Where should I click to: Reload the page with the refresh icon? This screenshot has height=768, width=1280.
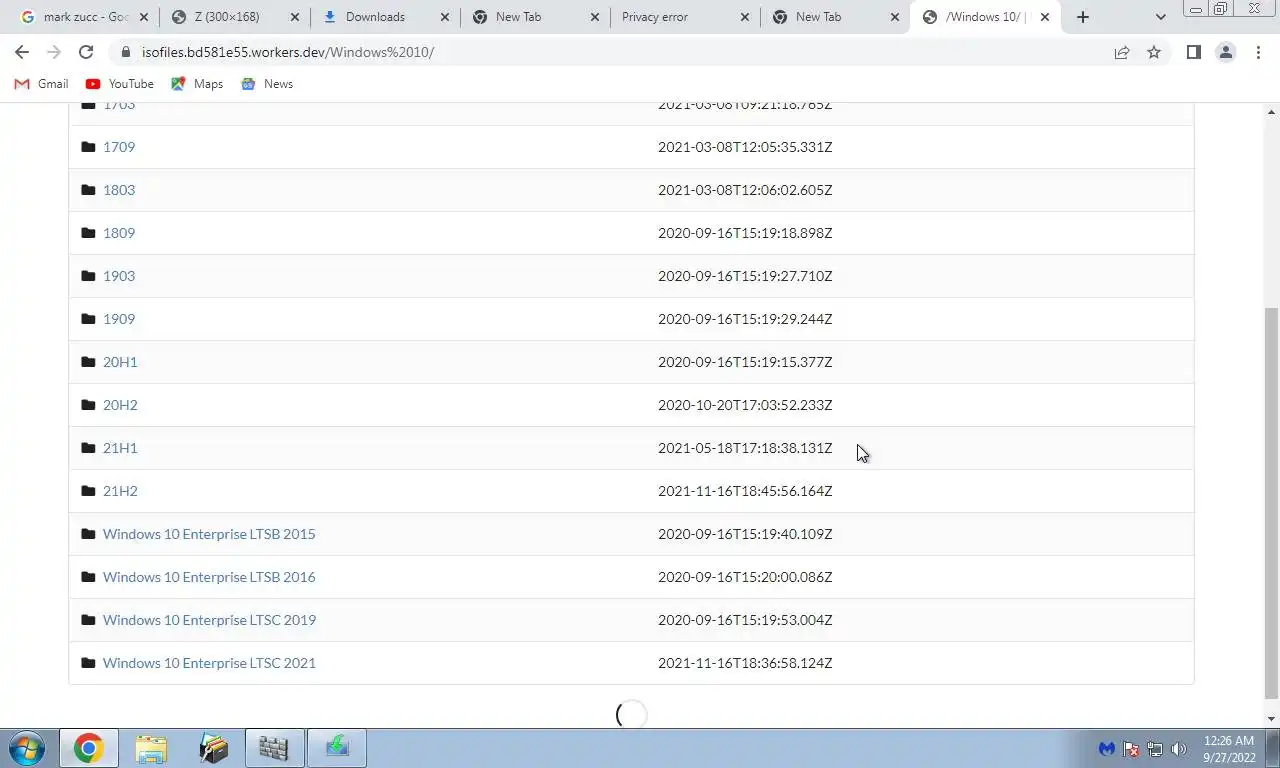[x=86, y=52]
